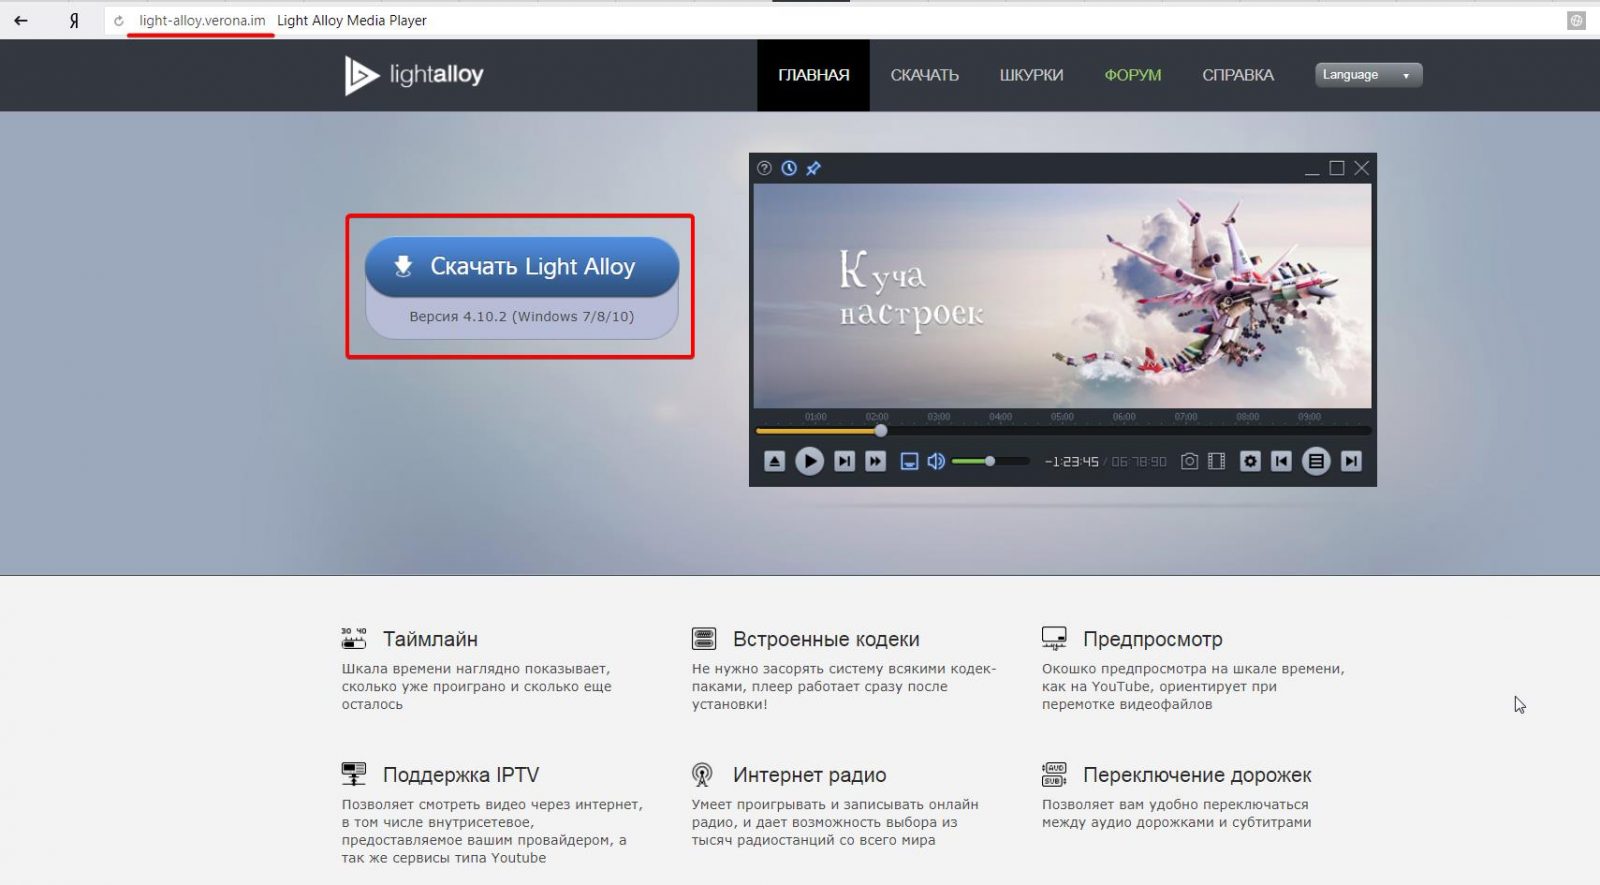This screenshot has height=885, width=1600.
Task: Open the СПРАВКА menu item
Action: (x=1237, y=75)
